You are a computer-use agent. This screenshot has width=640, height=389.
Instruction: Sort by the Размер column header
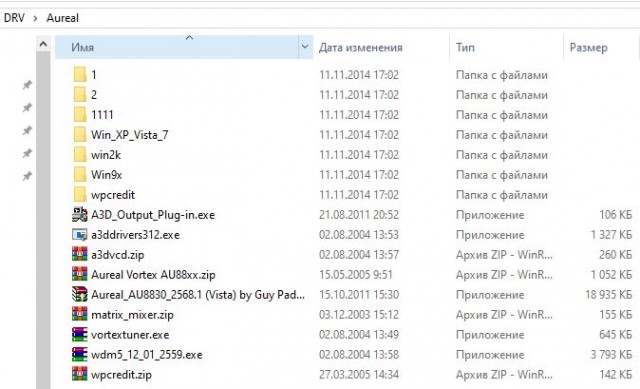click(x=589, y=48)
